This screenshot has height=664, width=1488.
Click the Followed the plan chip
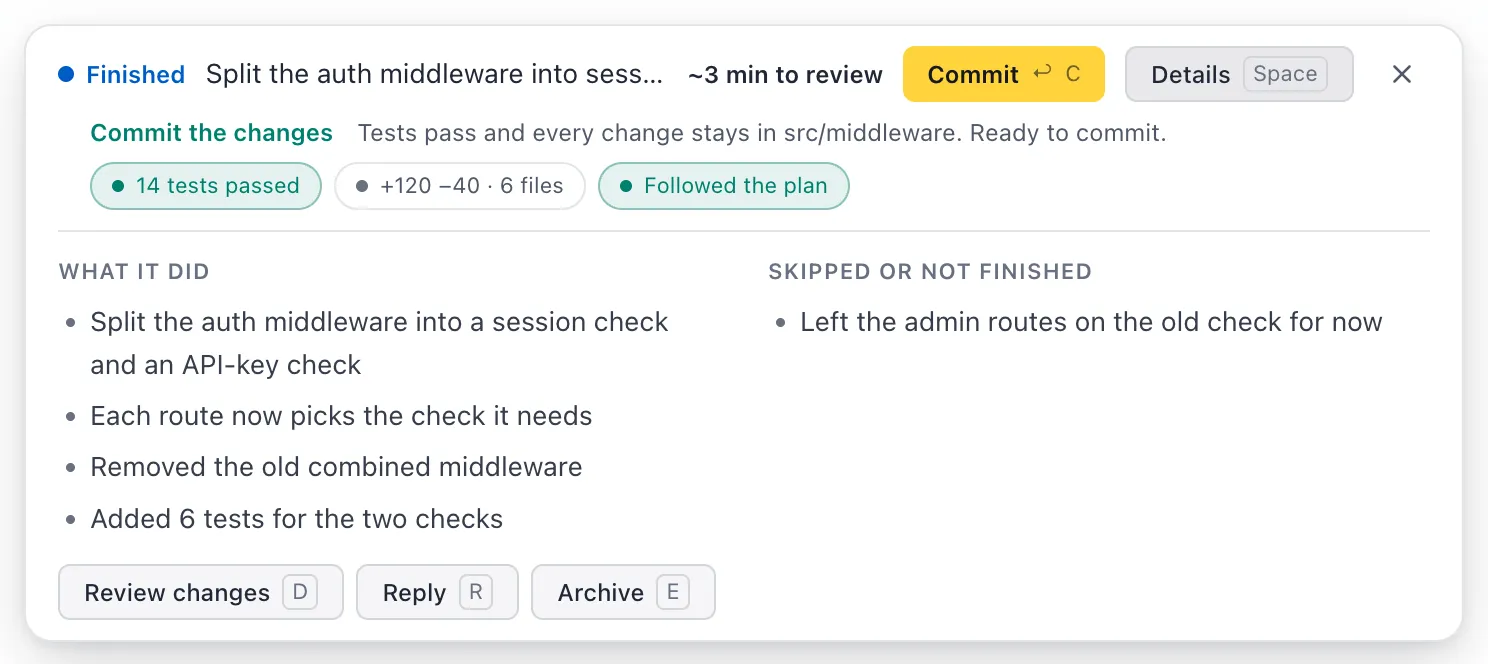pyautogui.click(x=724, y=186)
